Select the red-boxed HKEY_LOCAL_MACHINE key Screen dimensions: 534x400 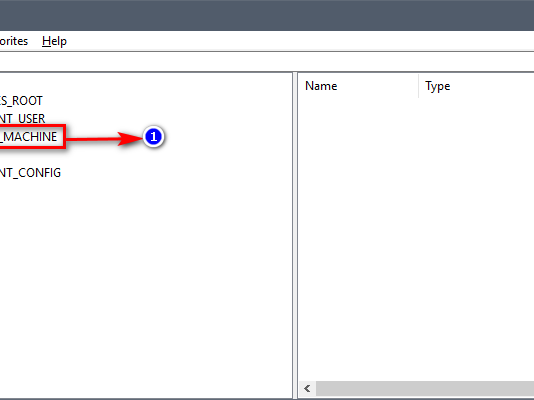(x=29, y=137)
